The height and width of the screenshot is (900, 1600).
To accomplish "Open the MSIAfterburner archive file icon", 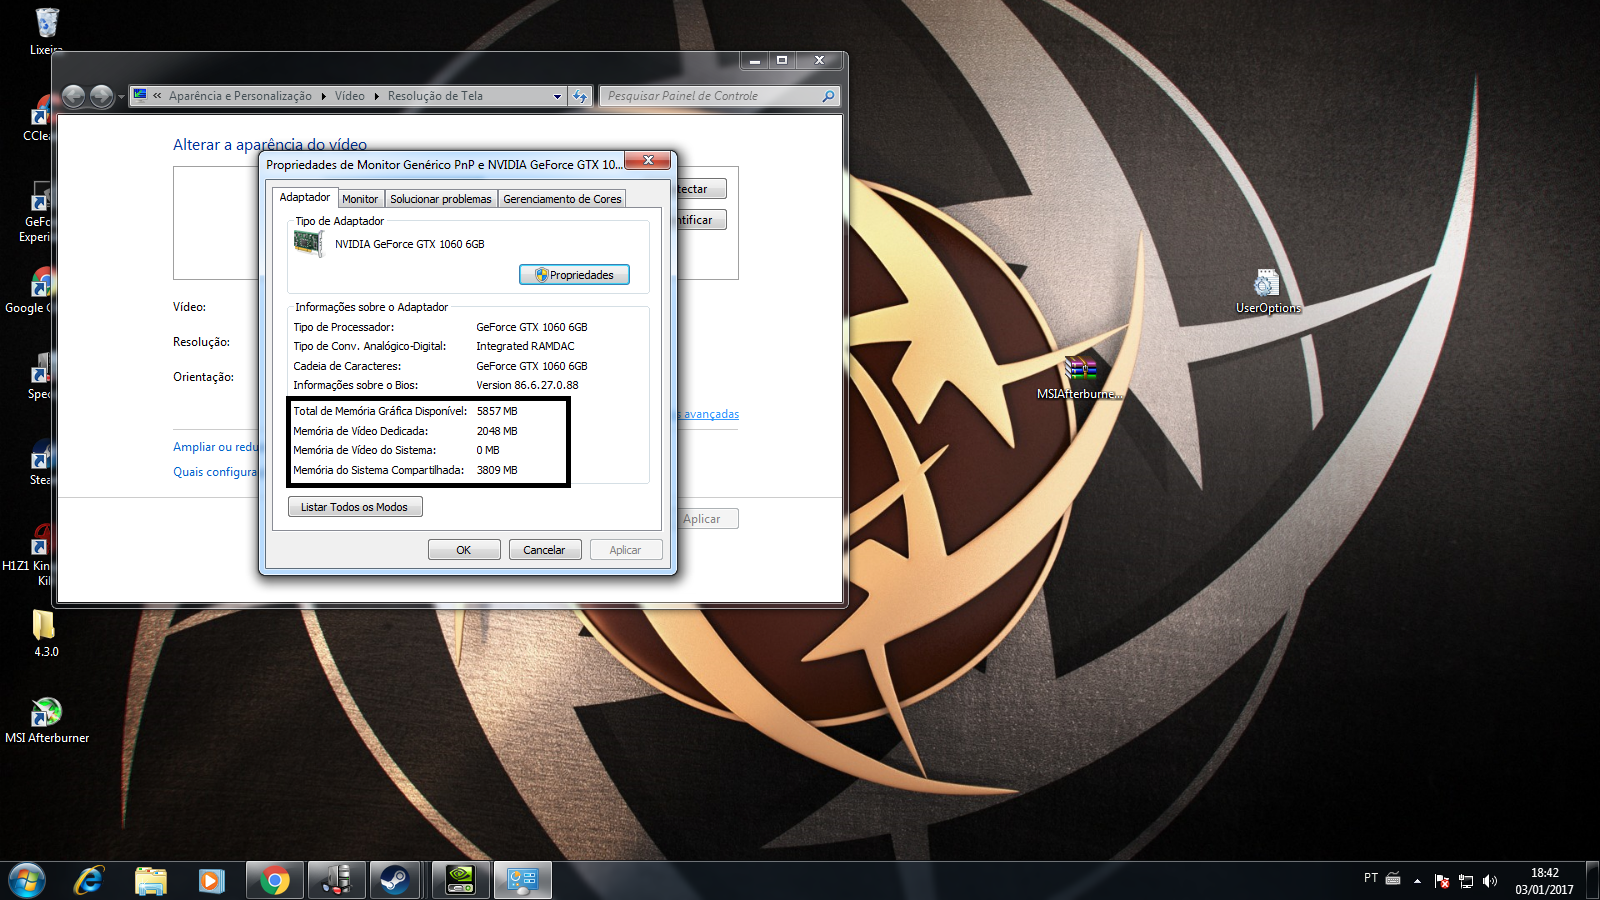I will [1080, 370].
